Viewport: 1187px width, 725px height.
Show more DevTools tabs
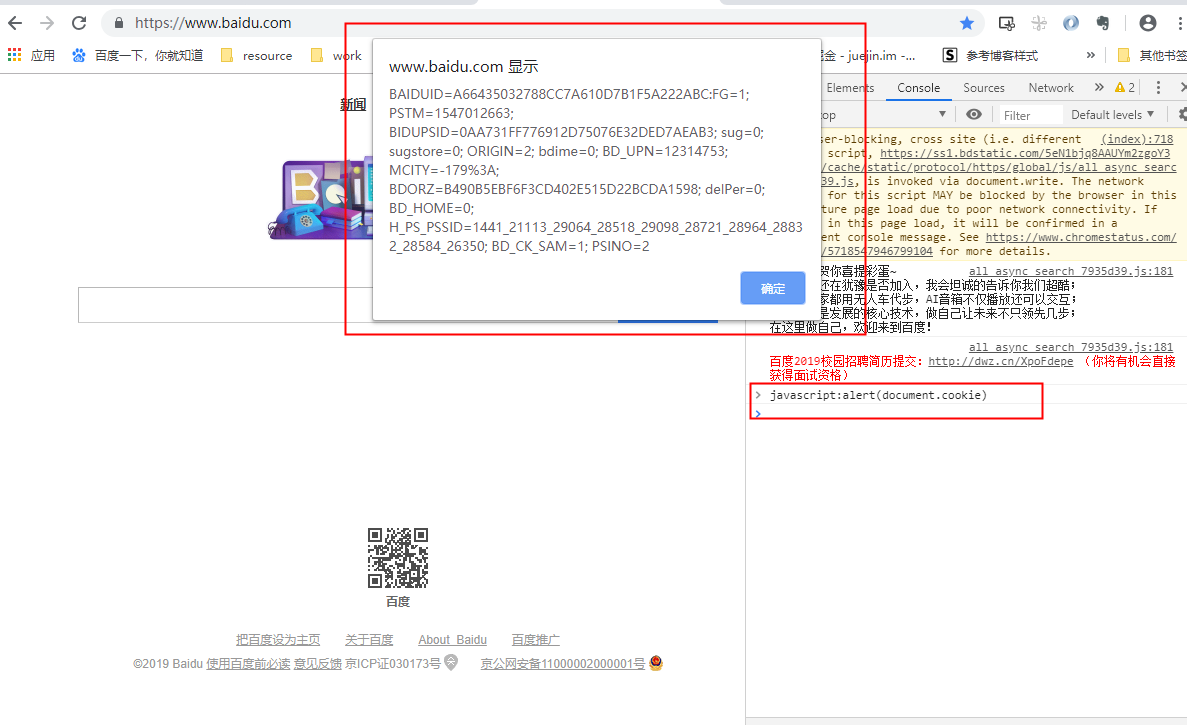coord(1098,88)
